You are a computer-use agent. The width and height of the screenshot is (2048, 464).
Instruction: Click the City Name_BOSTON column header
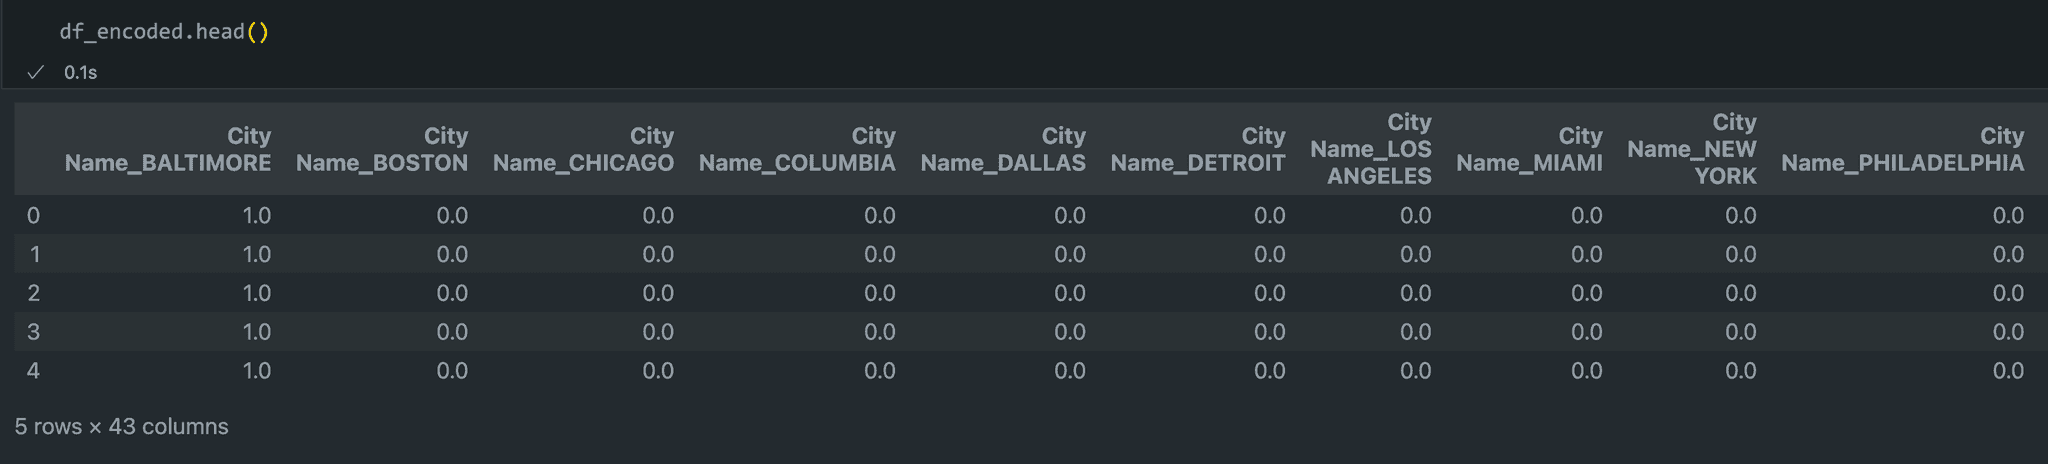tap(382, 150)
